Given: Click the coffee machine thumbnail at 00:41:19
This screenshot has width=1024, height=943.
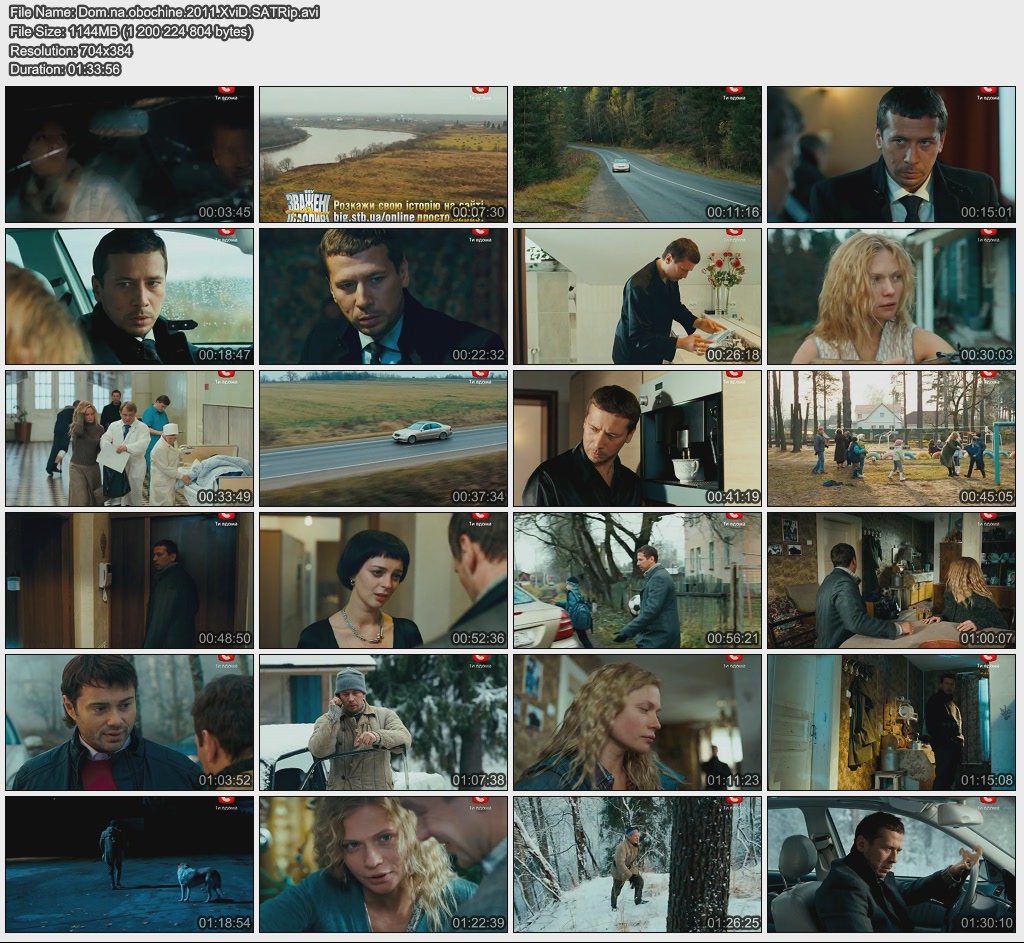Looking at the screenshot, I should coord(637,439).
